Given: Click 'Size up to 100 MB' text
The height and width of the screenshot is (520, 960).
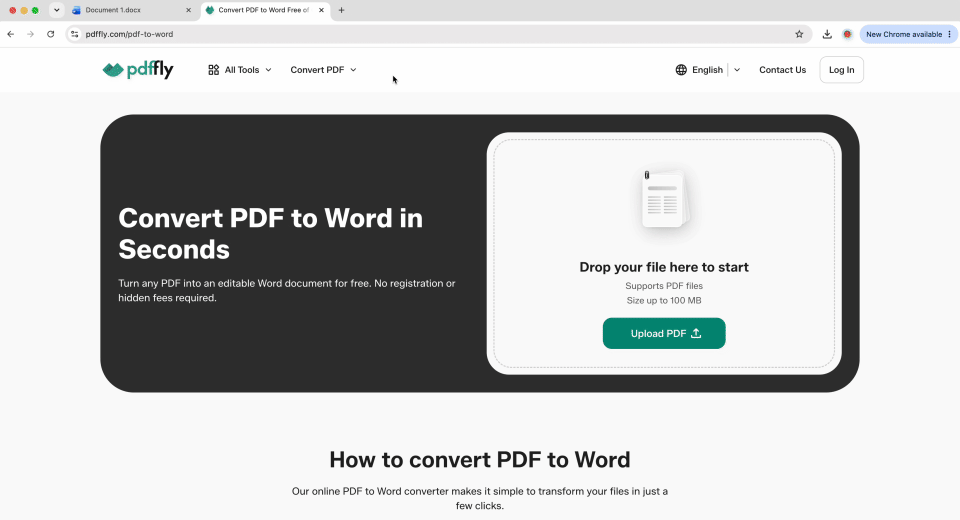Looking at the screenshot, I should coord(664,301).
